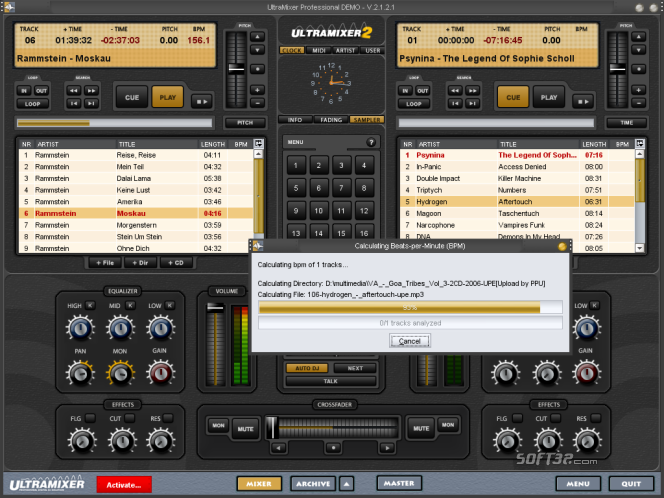664x498 pixels.
Task: Click left deck stop/play small button
Action: pyautogui.click(x=202, y=102)
